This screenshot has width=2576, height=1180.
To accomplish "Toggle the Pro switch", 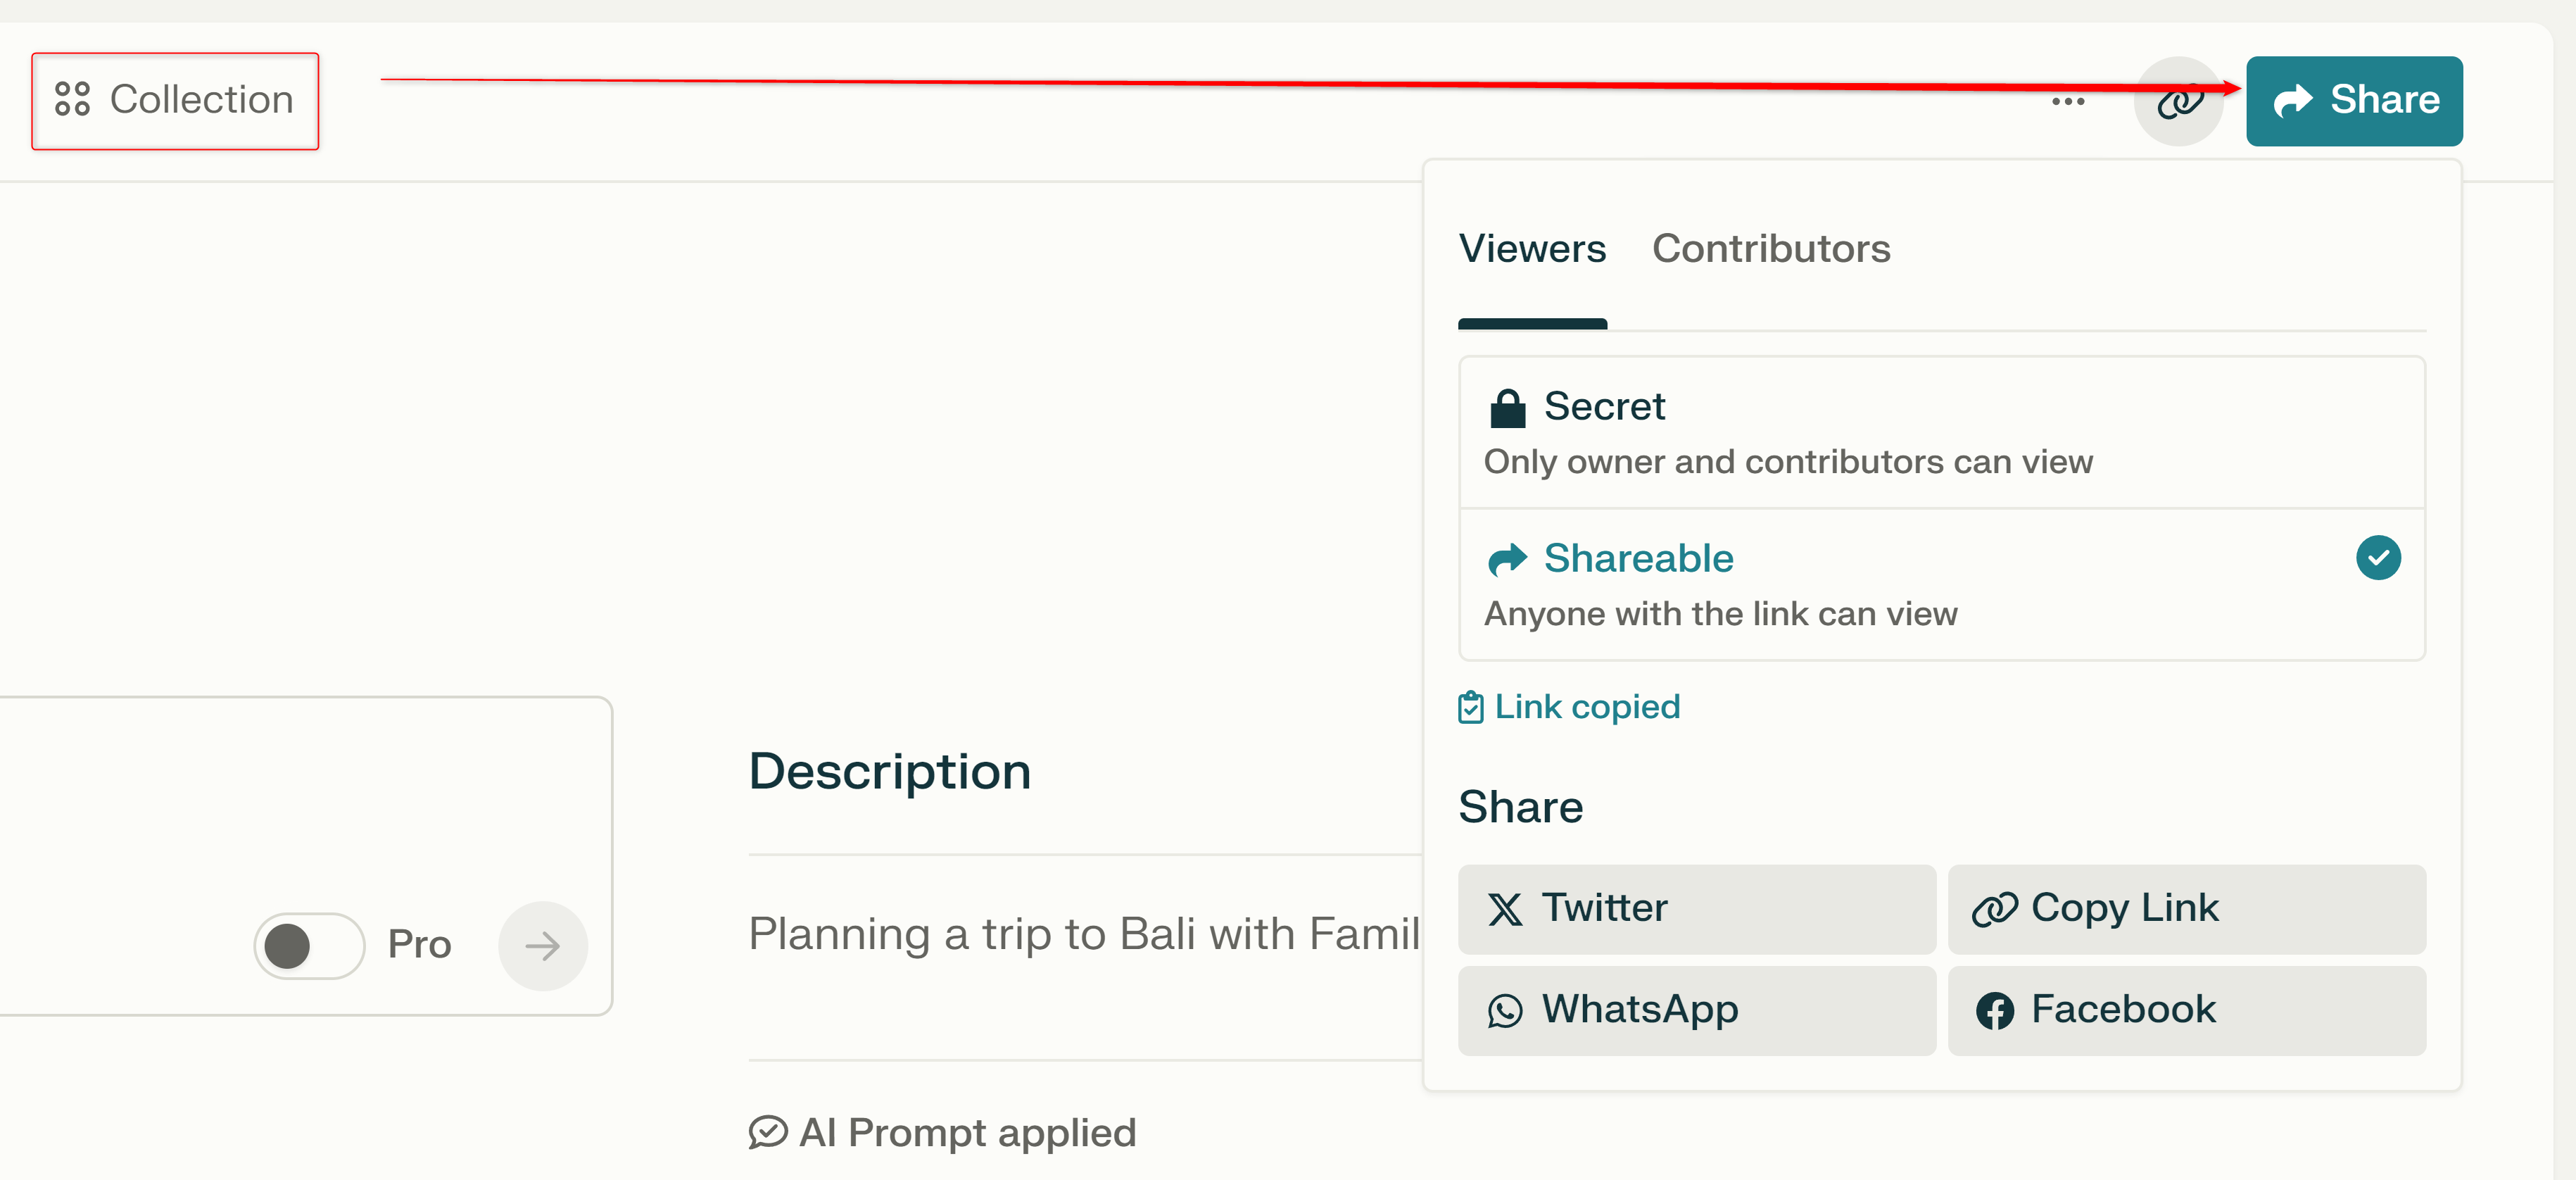I will tap(309, 945).
